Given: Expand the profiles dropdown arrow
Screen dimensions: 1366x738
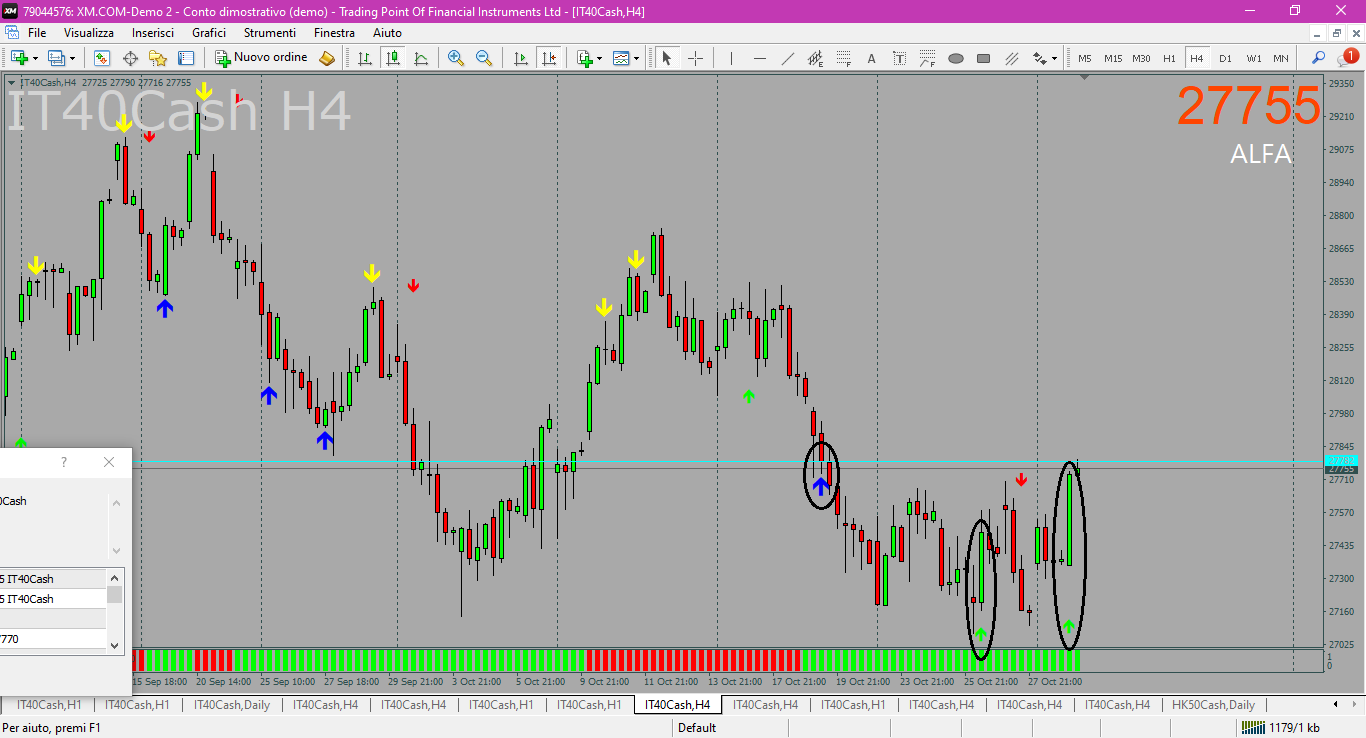Looking at the screenshot, I should click(x=72, y=58).
